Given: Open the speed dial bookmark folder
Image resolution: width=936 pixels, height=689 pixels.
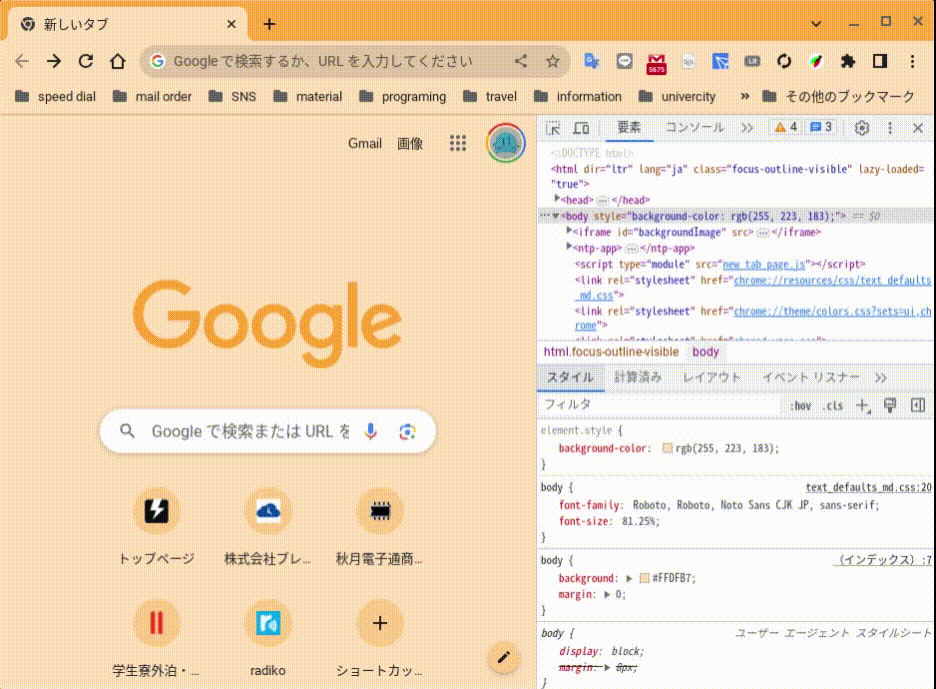Looking at the screenshot, I should tap(55, 96).
